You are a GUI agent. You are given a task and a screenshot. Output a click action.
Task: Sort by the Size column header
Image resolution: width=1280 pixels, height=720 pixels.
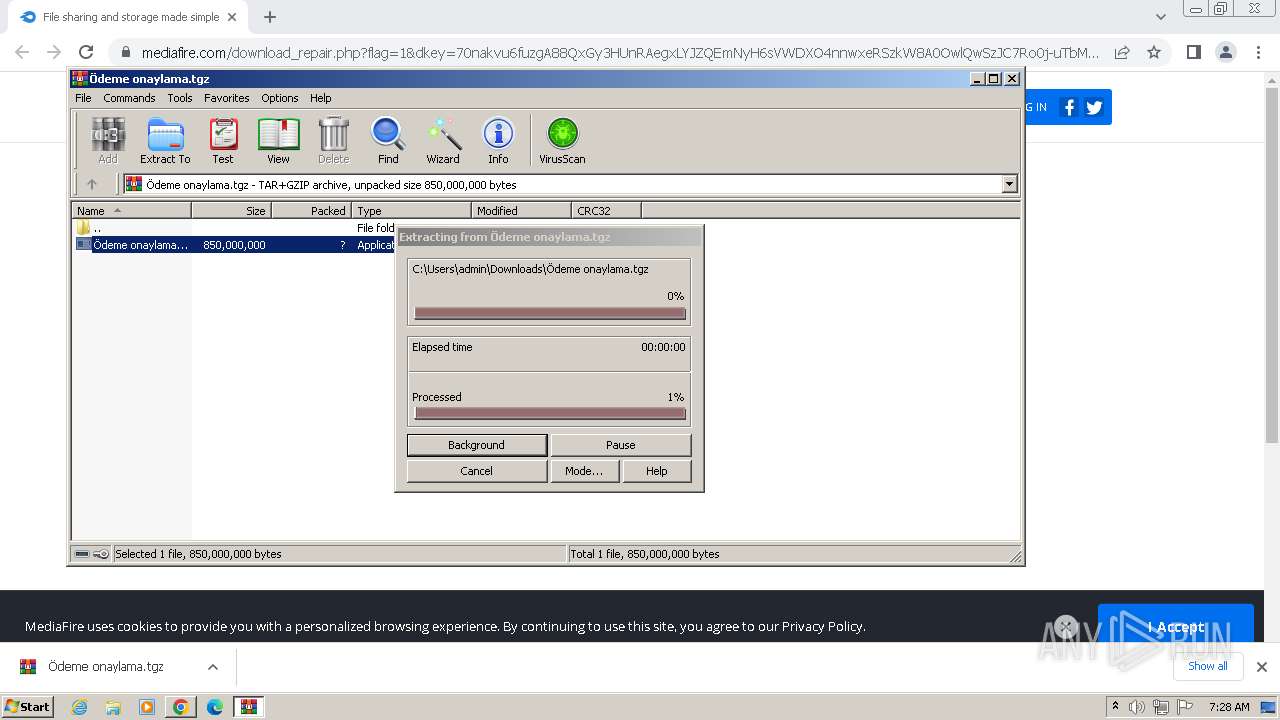[x=232, y=210]
